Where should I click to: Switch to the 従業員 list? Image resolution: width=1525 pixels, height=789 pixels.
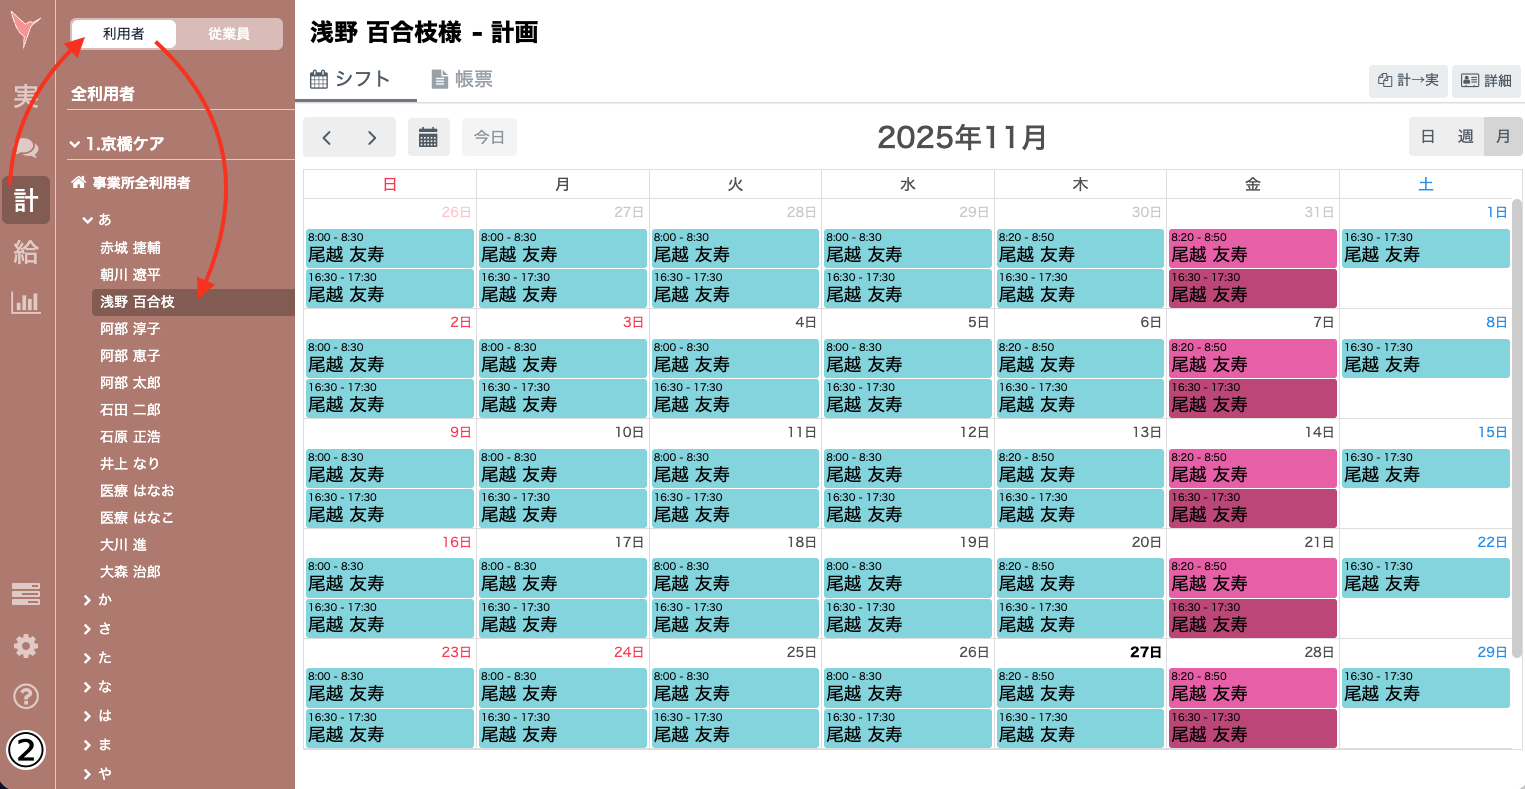pos(228,33)
